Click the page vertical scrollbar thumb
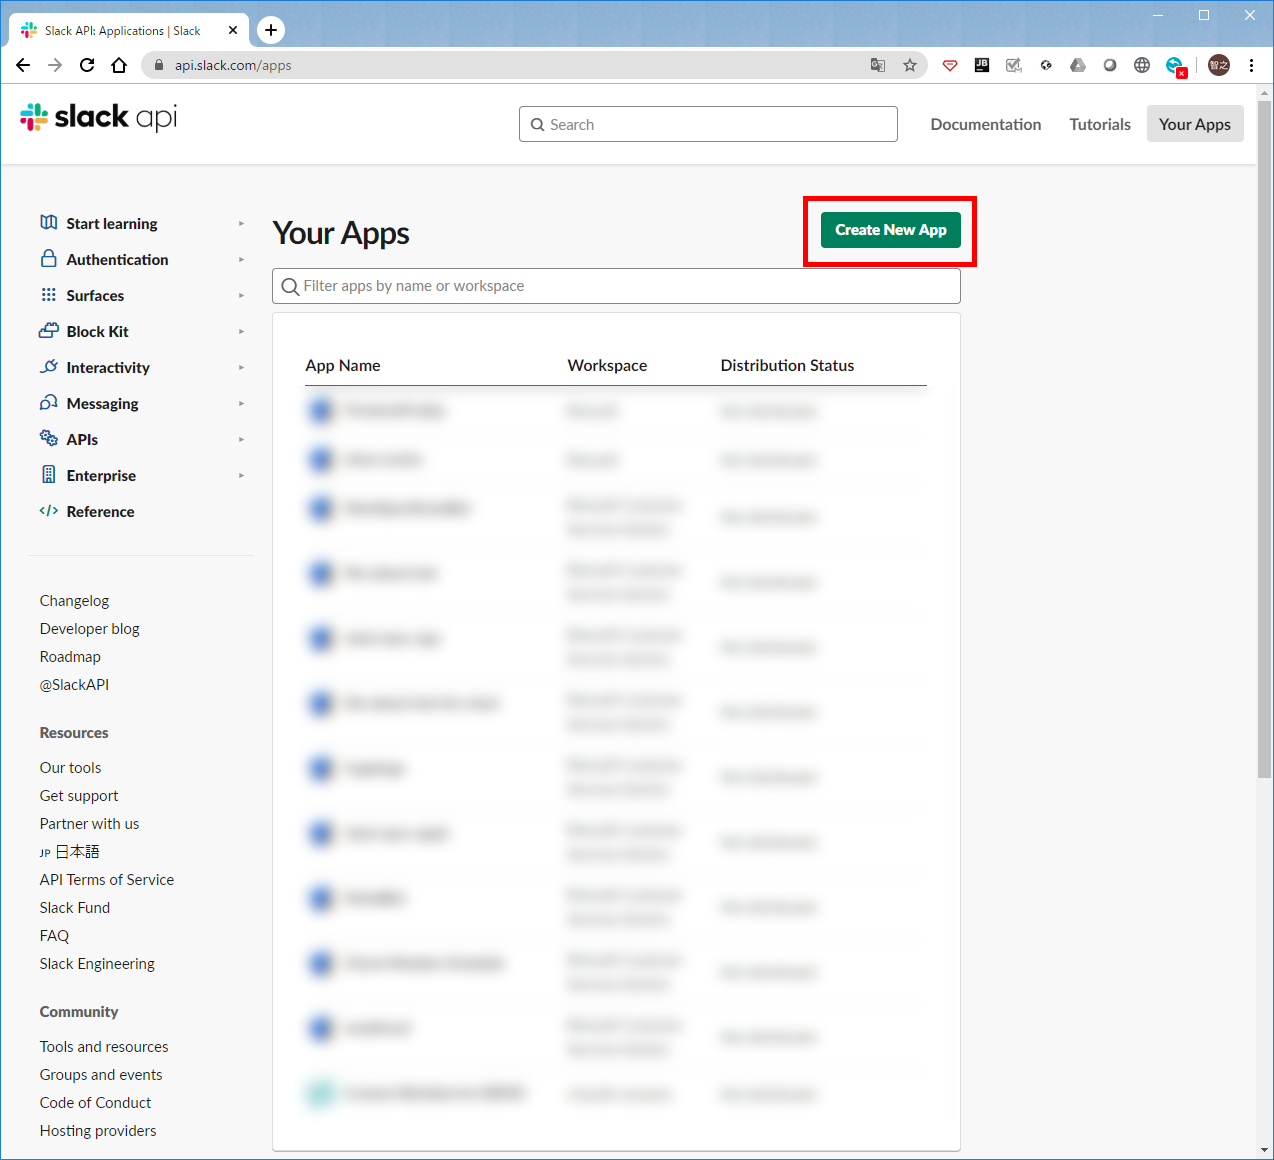 coord(1264,438)
